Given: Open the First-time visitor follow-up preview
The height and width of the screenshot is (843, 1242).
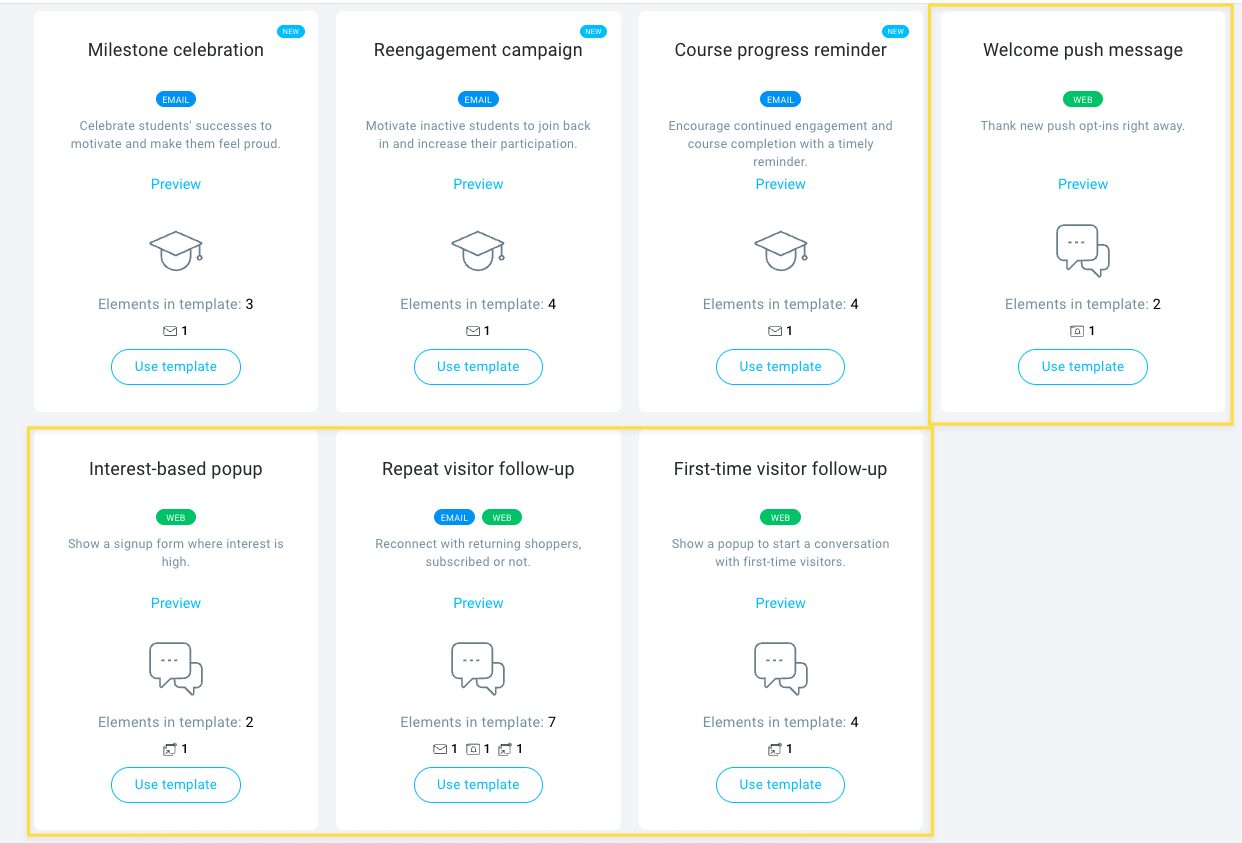Looking at the screenshot, I should point(780,603).
